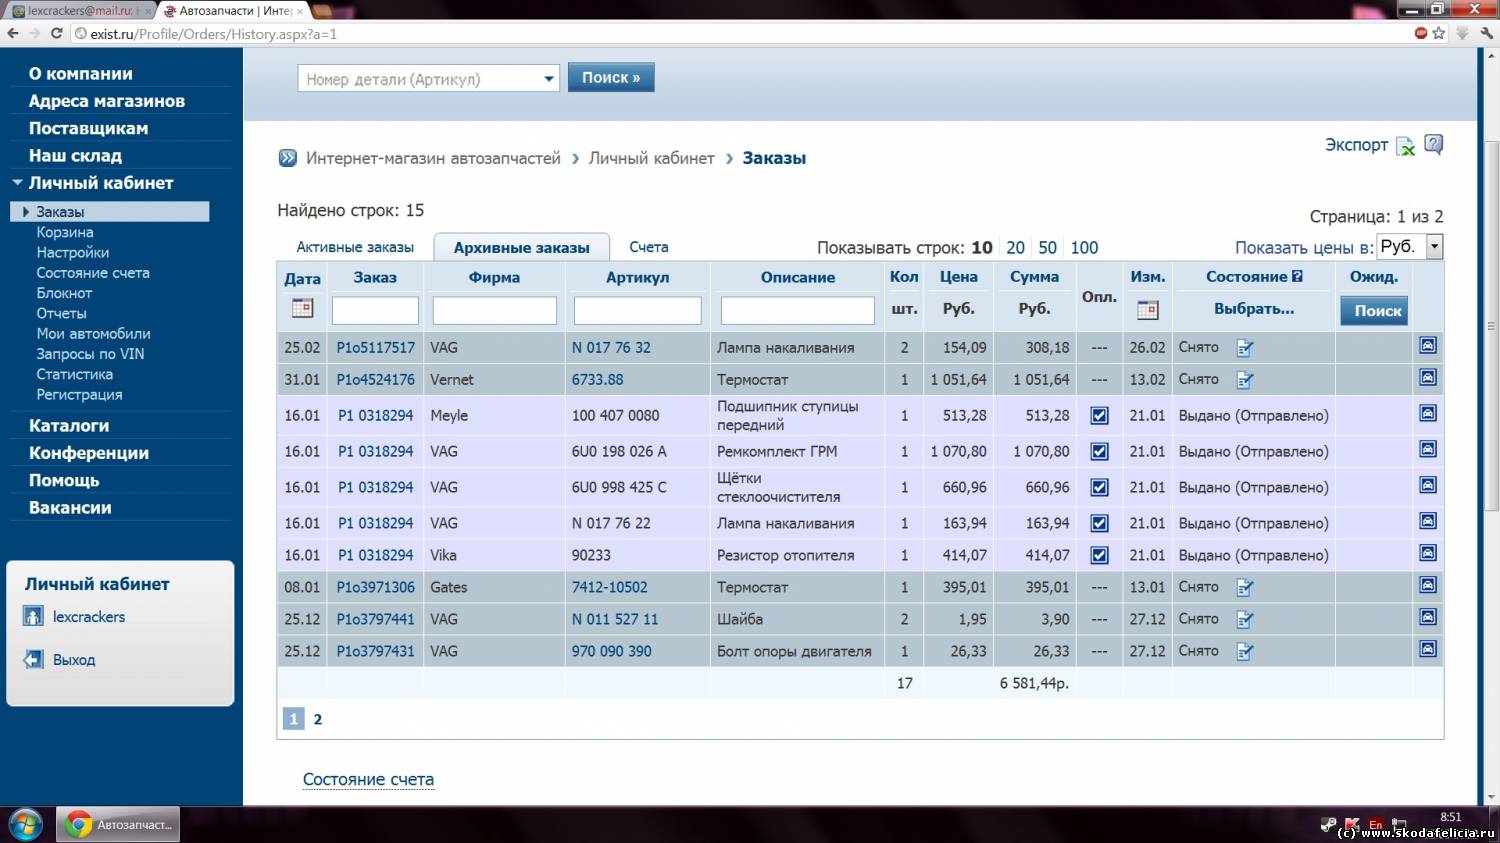Click the edit note icon for order P1o5117517
The height and width of the screenshot is (843, 1500).
[1245, 348]
